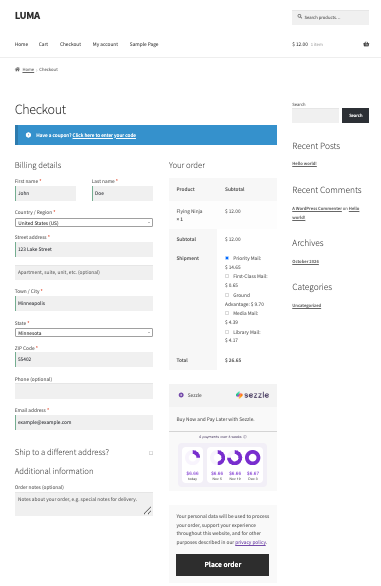
Task: Click the coupon info icon
Action: 28,135
